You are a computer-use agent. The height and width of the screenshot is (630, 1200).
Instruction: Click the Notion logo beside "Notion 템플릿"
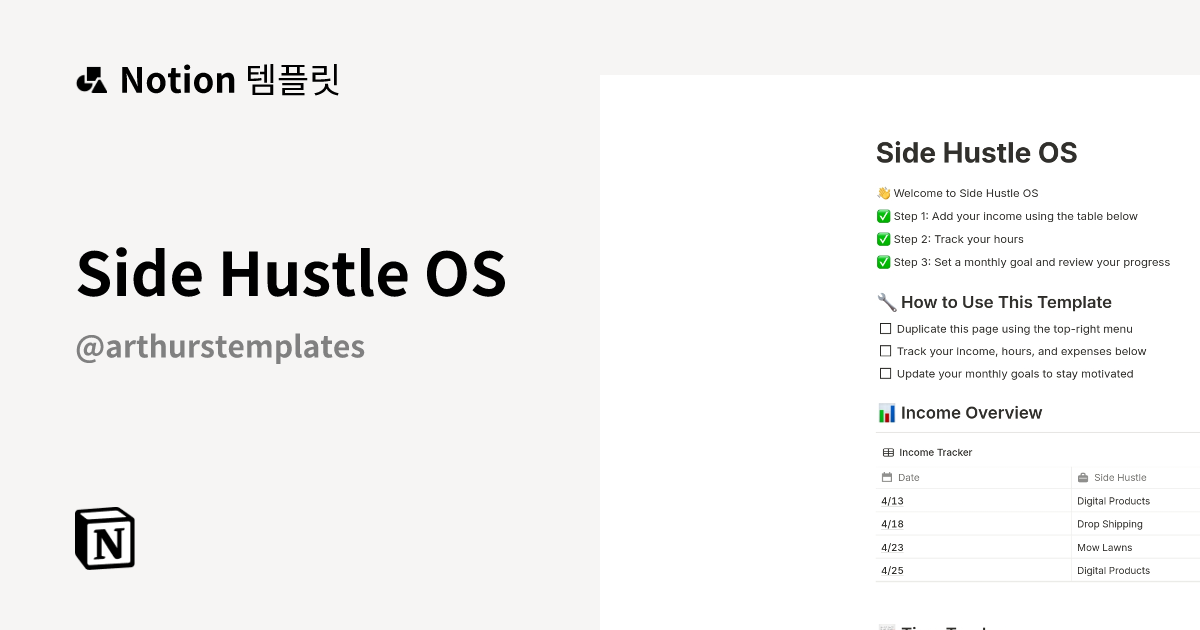[x=90, y=80]
